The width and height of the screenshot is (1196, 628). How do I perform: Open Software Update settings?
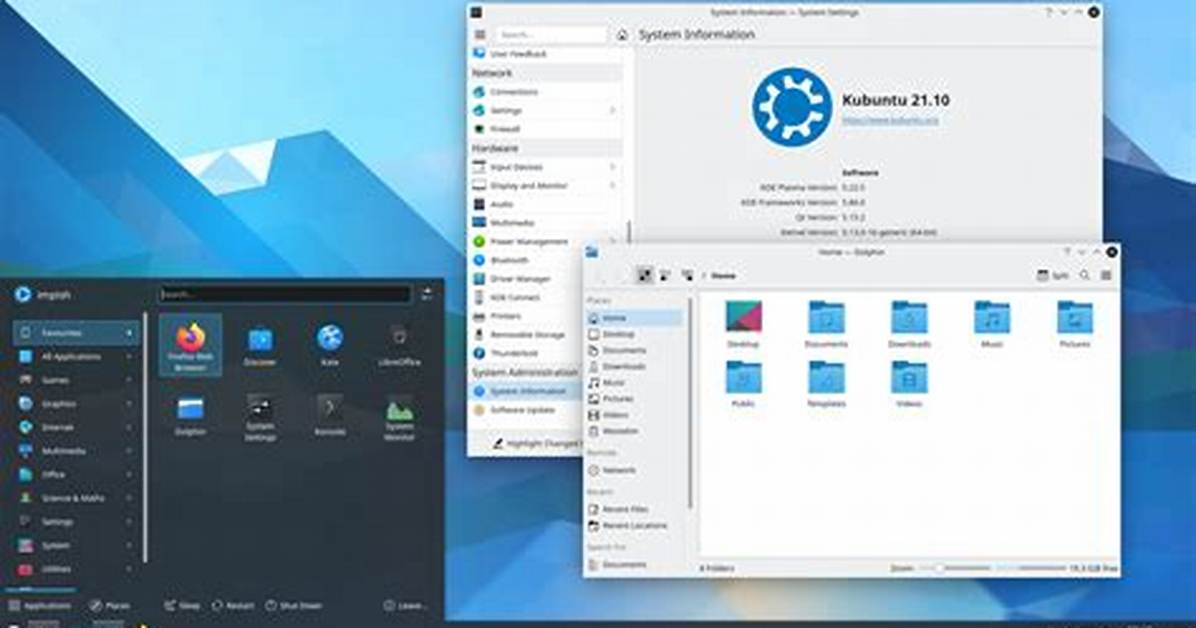[526, 410]
